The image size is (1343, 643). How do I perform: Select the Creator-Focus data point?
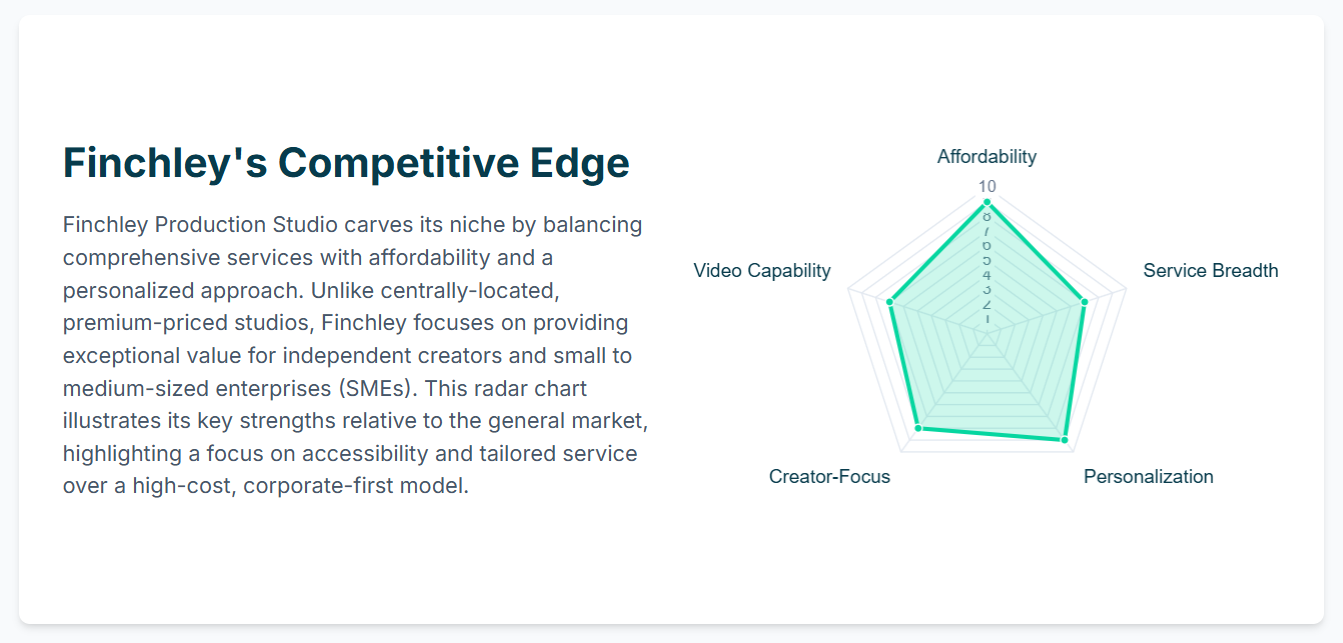click(x=918, y=429)
